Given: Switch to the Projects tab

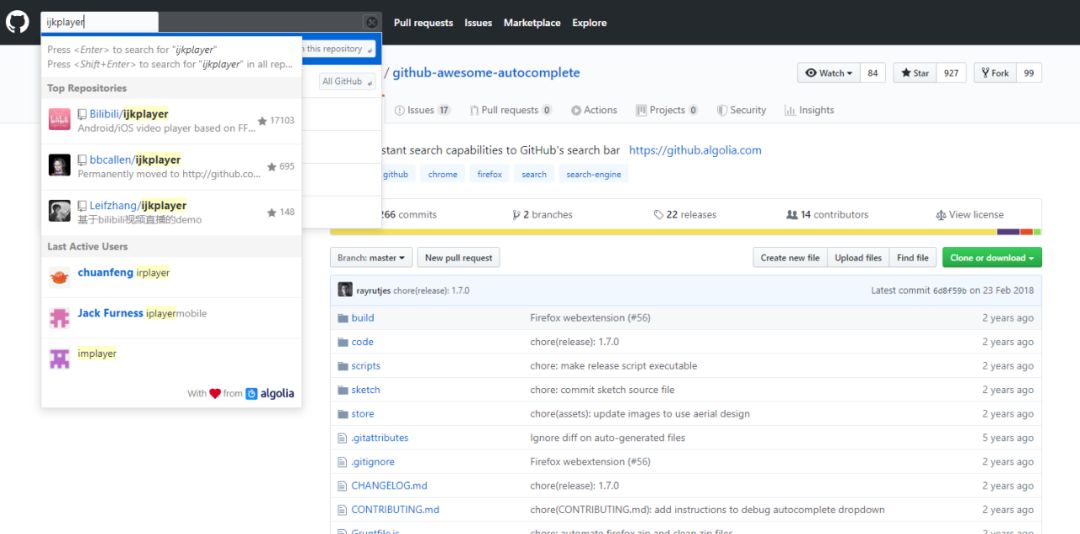Looking at the screenshot, I should [x=667, y=110].
